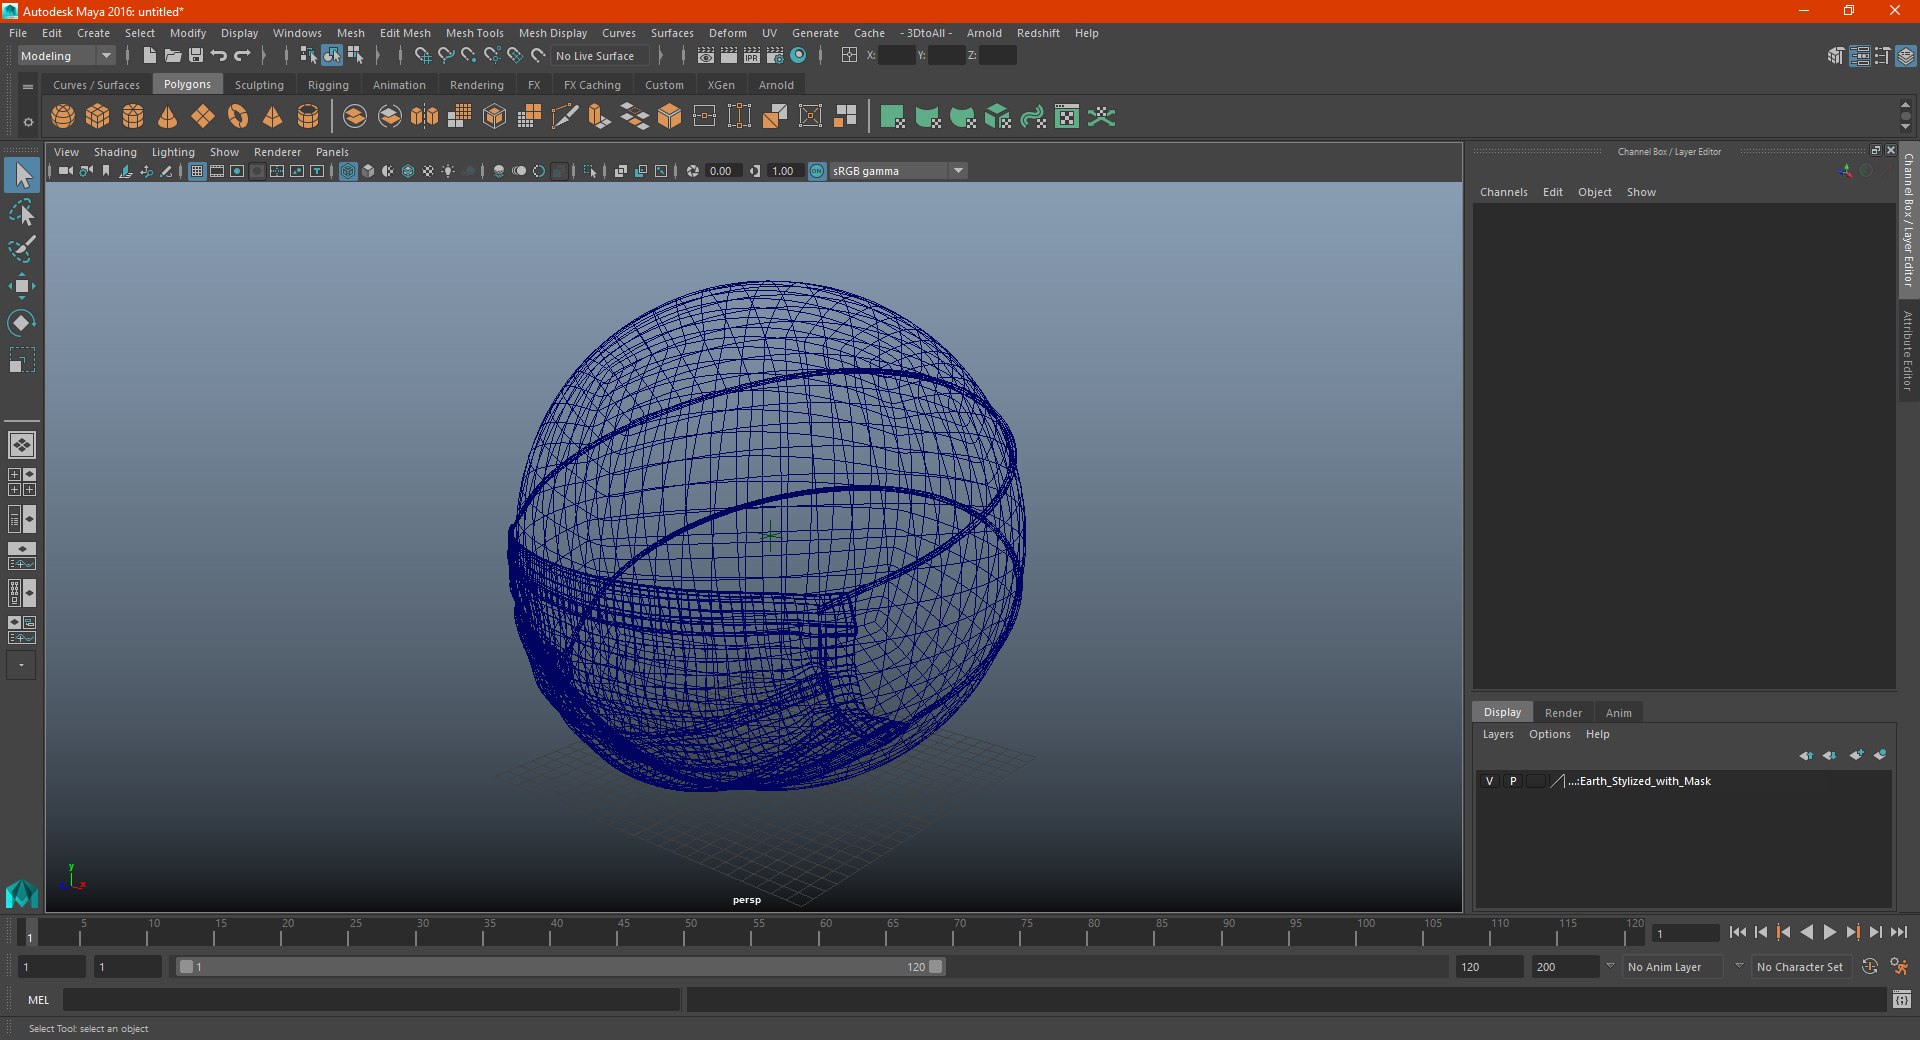Open the shelf tab selector menu button
The height and width of the screenshot is (1040, 1920).
coord(28,87)
